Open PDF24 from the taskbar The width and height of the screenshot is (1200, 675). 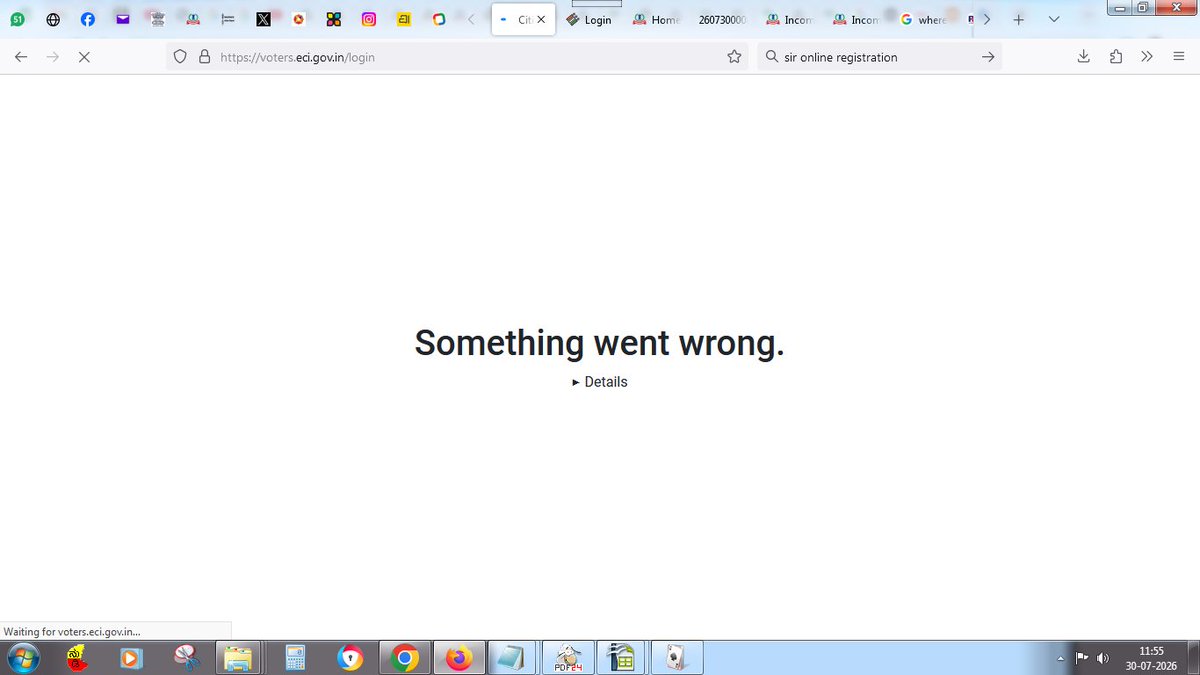[568, 657]
